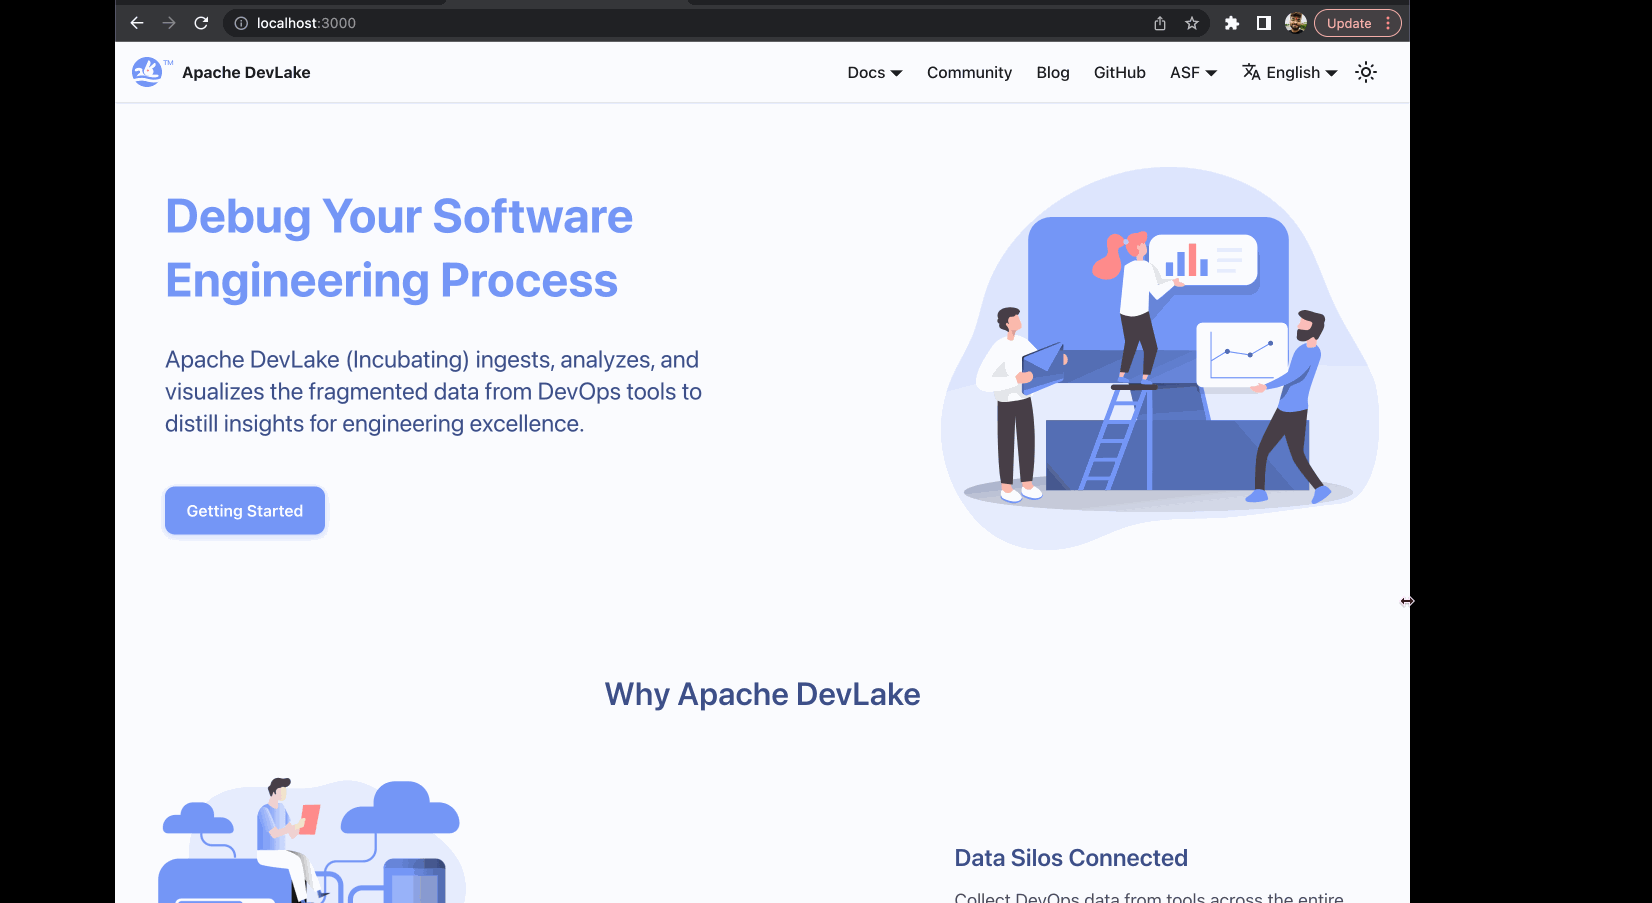Open the browser three-dot menu
Viewport: 1652px width, 903px height.
pyautogui.click(x=1388, y=23)
